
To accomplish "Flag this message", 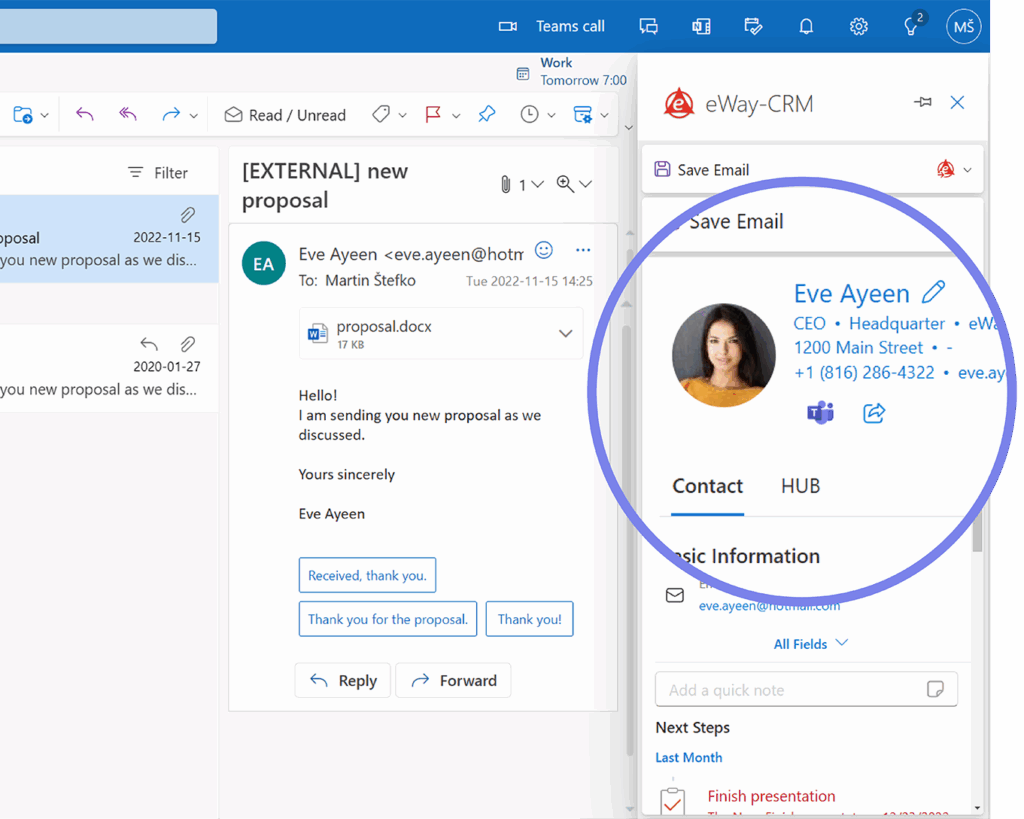I will (x=432, y=115).
